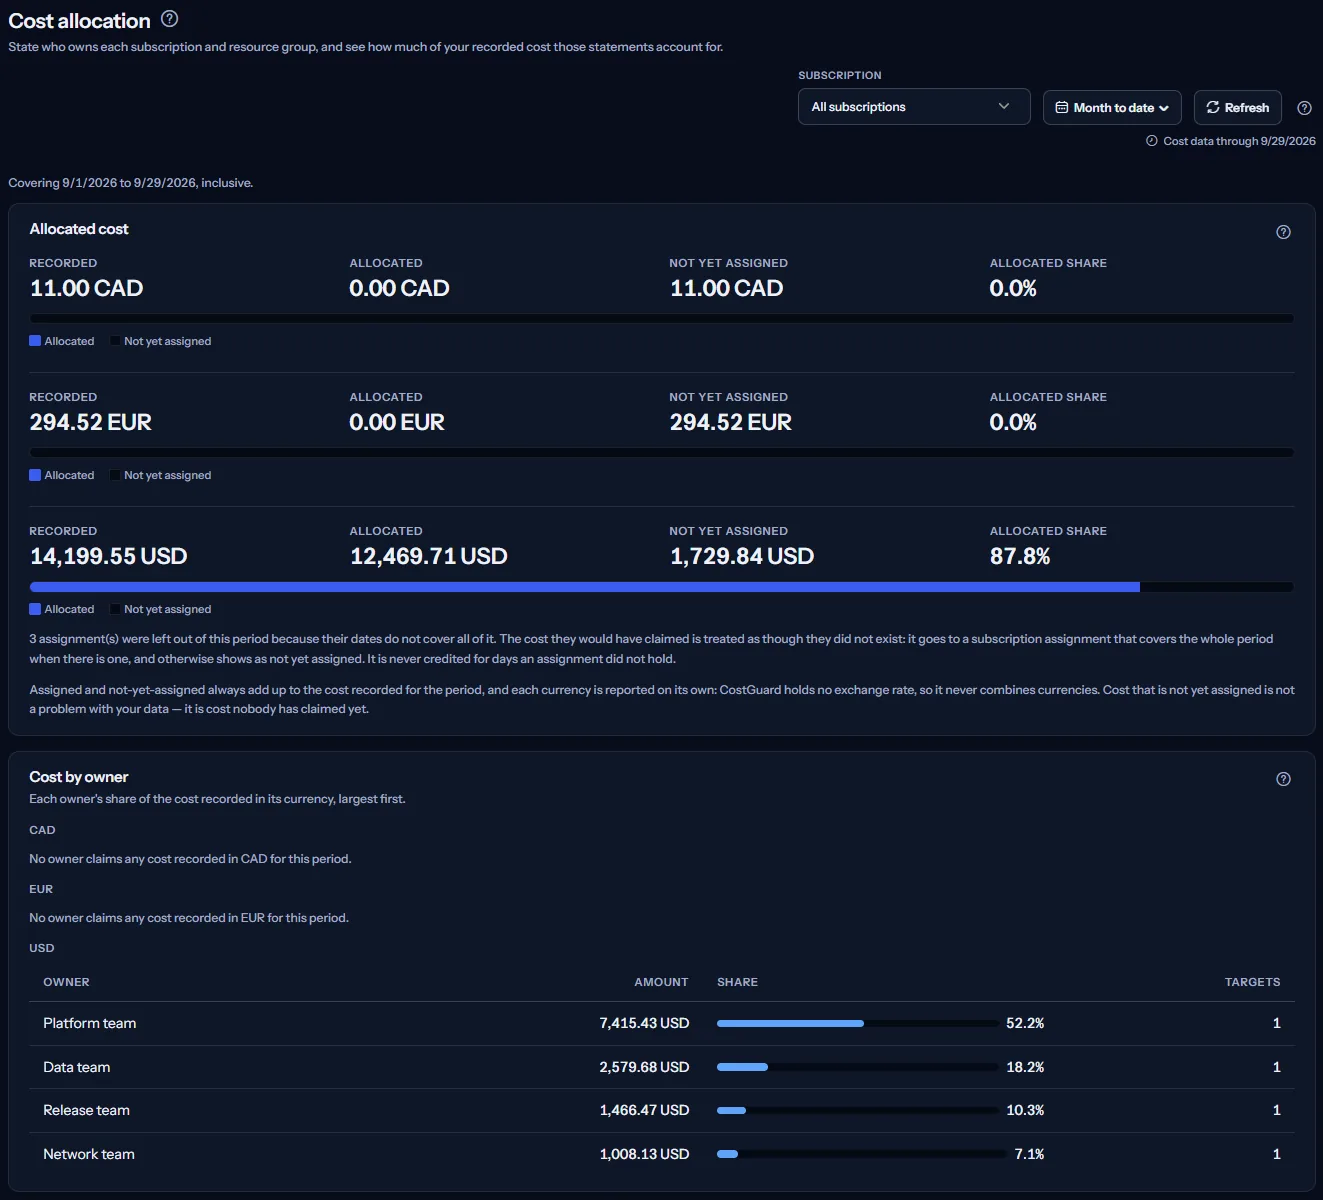Show help for the Allocated cost card
1323x1200 pixels.
tap(1283, 232)
